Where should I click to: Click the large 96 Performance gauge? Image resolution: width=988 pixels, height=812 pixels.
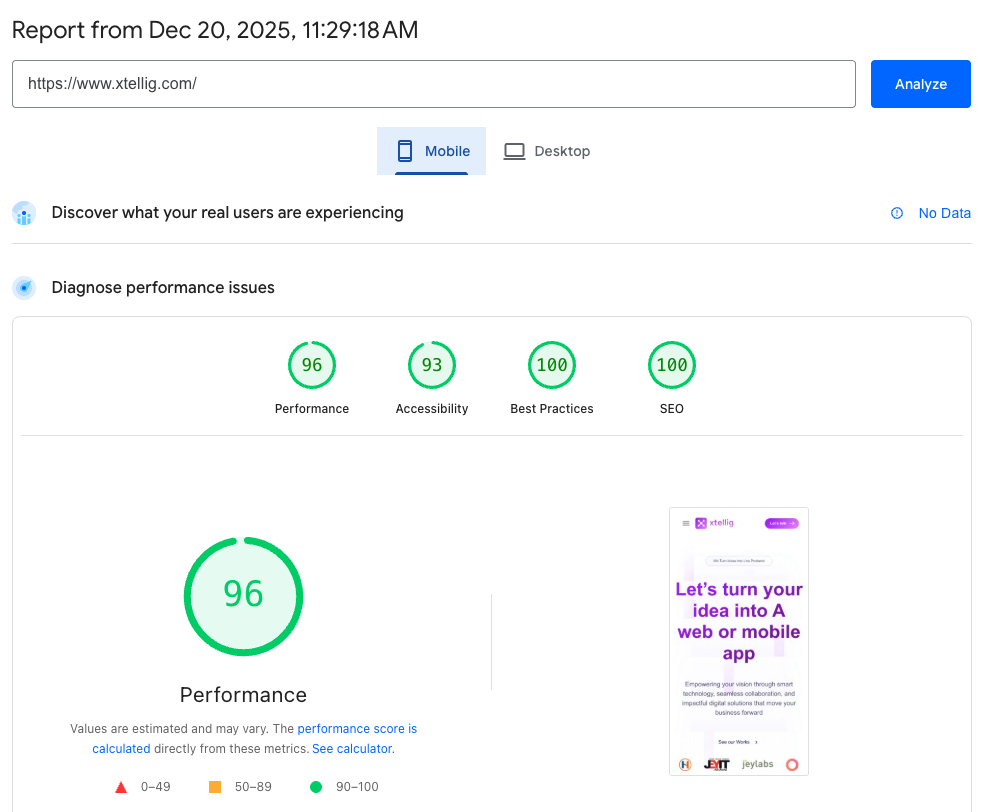point(243,596)
